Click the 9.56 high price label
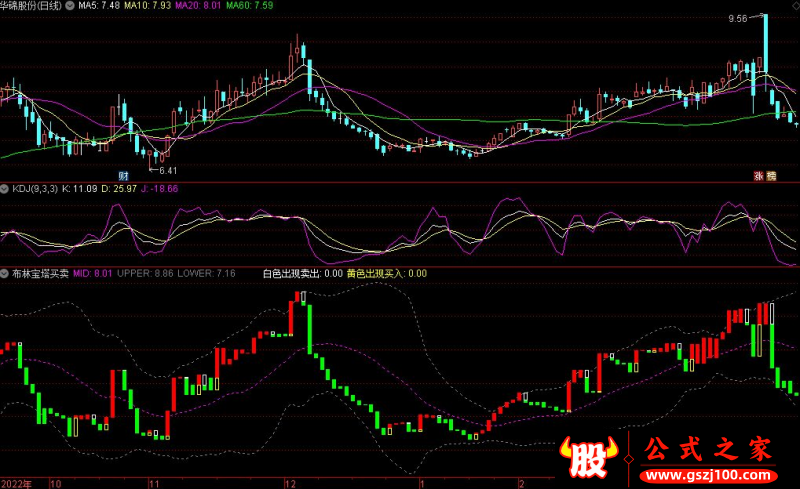The height and width of the screenshot is (489, 800). (x=738, y=19)
